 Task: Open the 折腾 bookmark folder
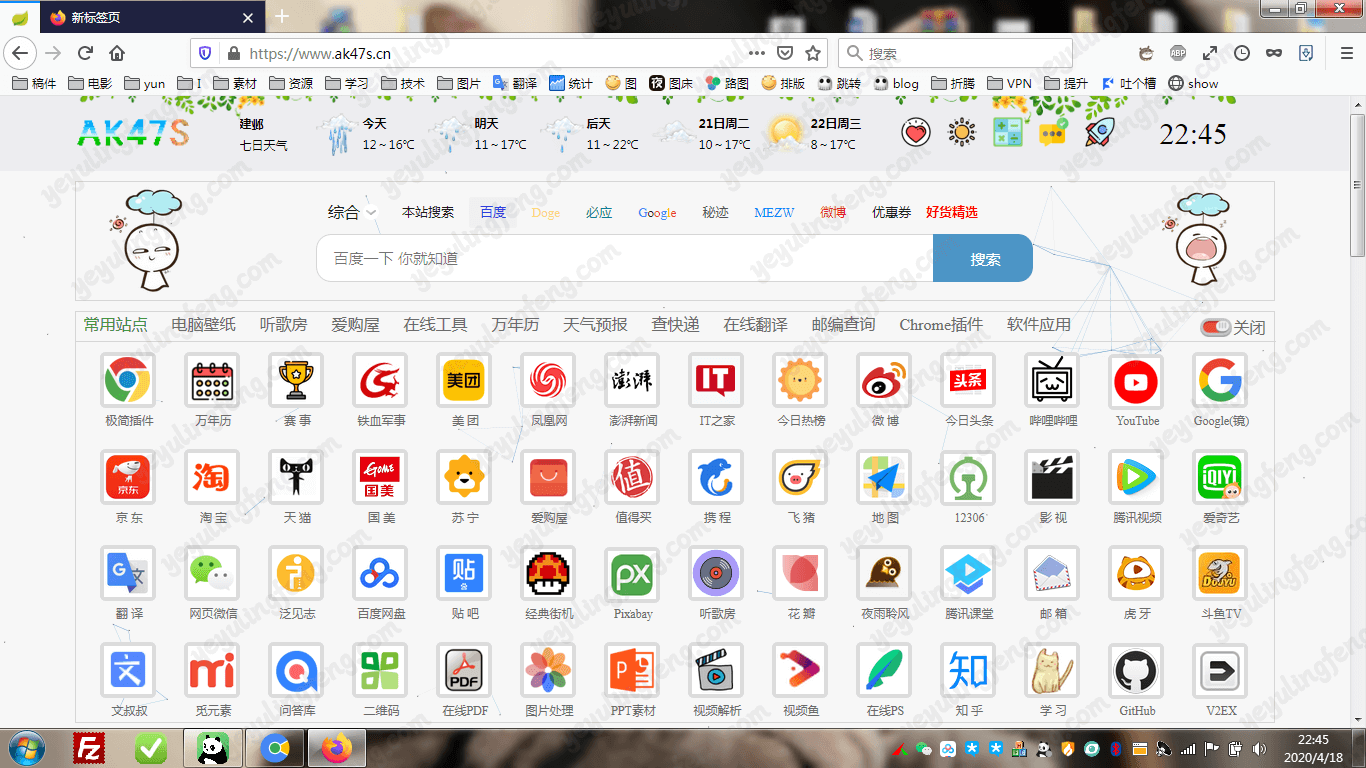point(953,83)
